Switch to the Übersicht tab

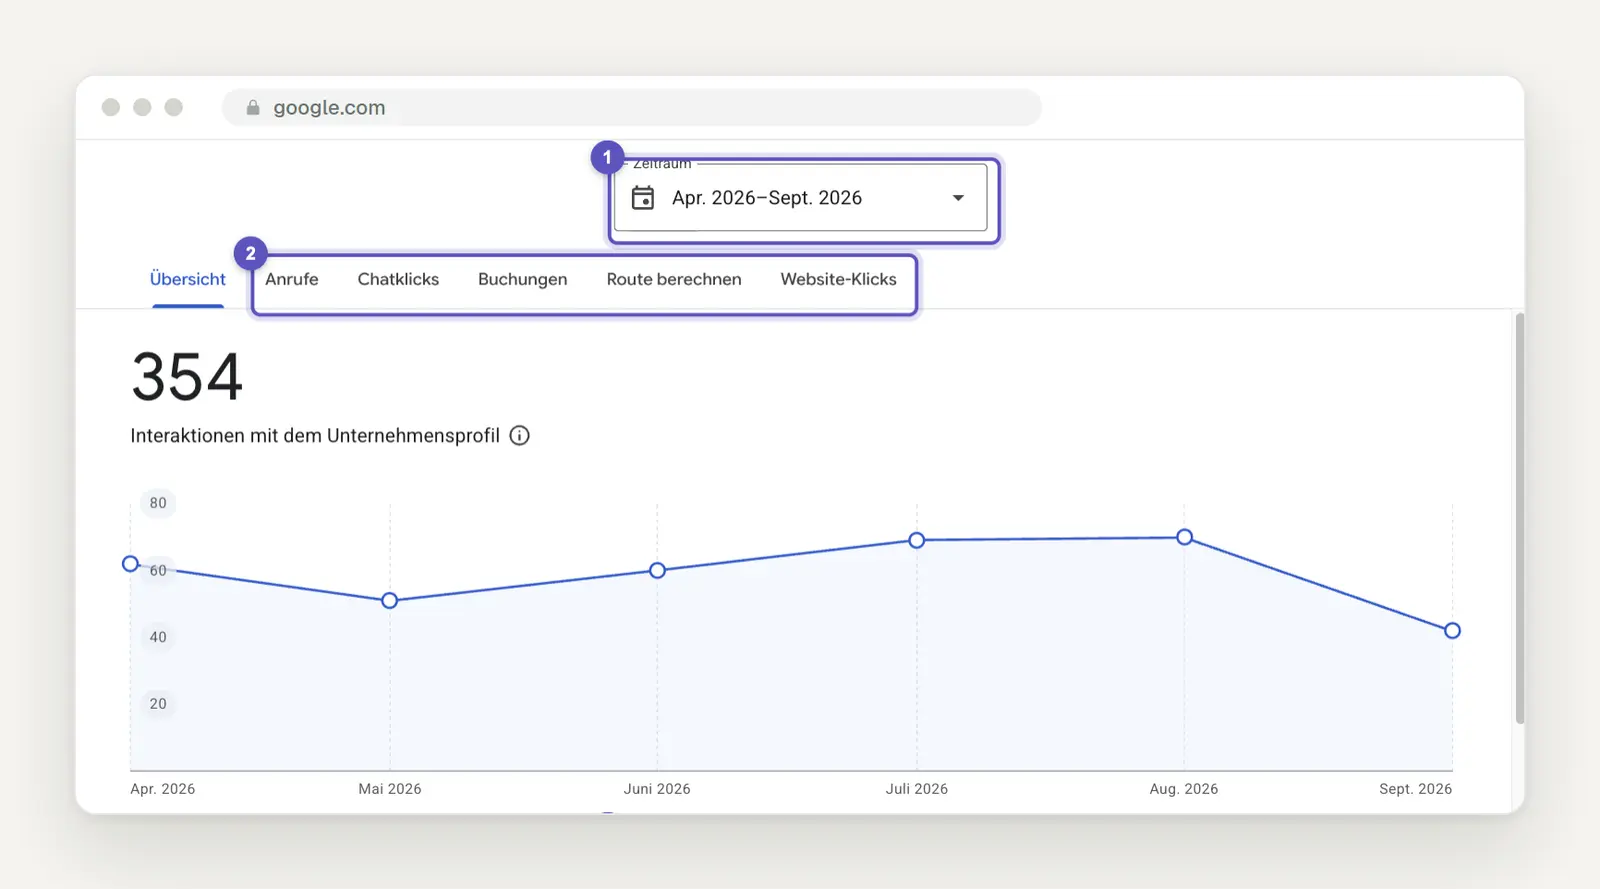(188, 279)
